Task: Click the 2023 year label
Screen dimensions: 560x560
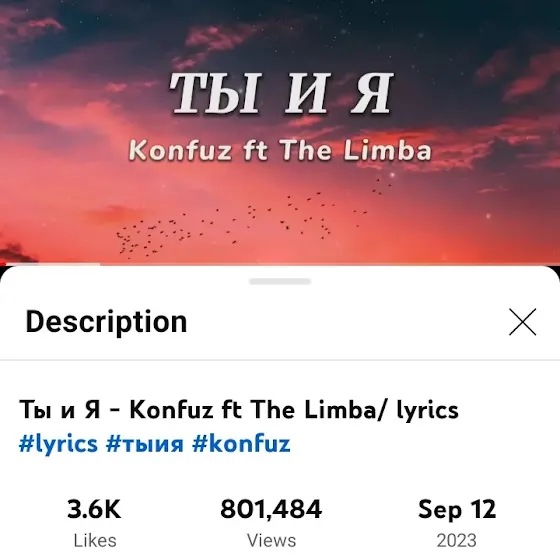Action: (x=457, y=541)
